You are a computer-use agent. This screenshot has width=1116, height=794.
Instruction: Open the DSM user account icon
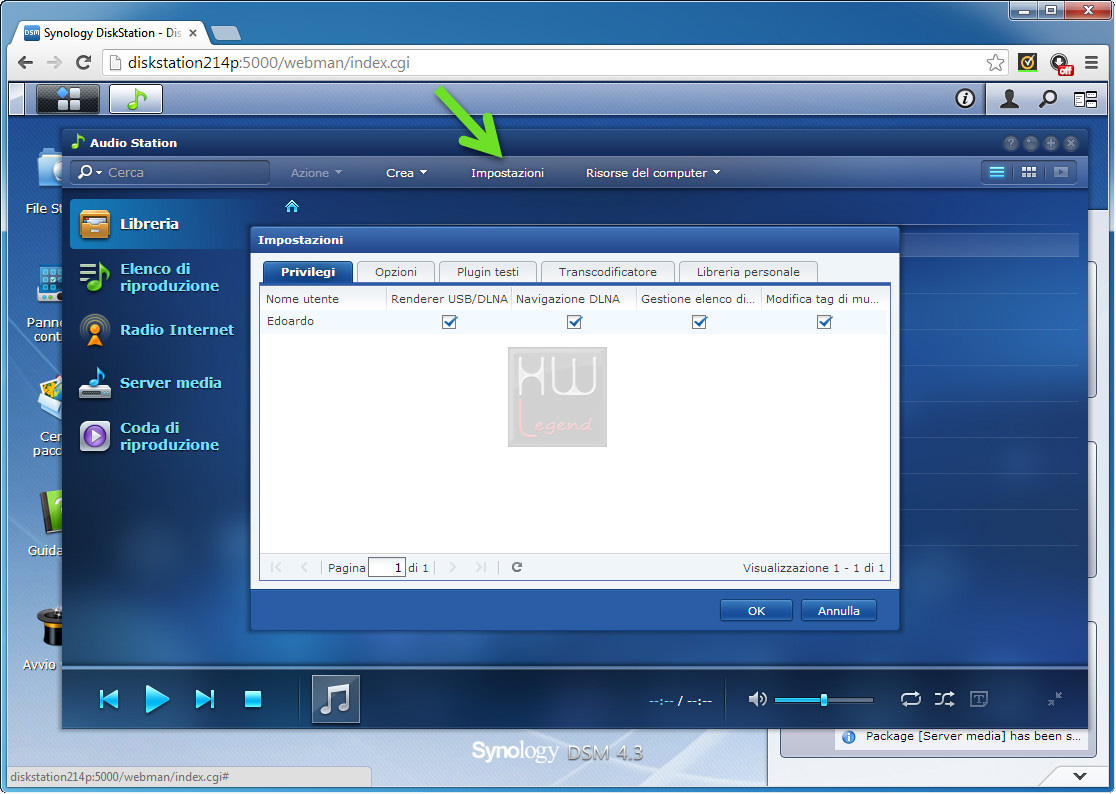pos(1009,99)
